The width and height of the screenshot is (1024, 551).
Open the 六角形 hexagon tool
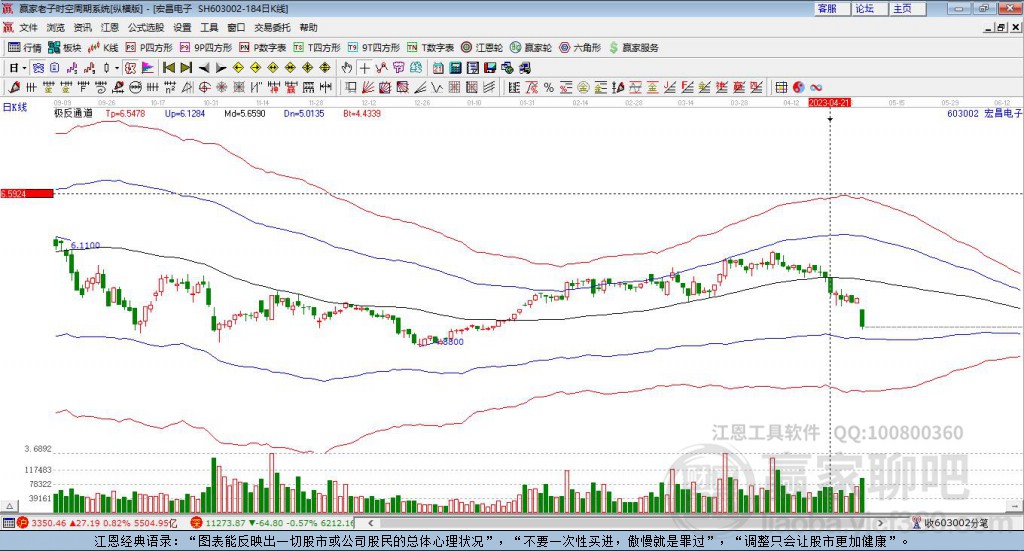tap(580, 48)
